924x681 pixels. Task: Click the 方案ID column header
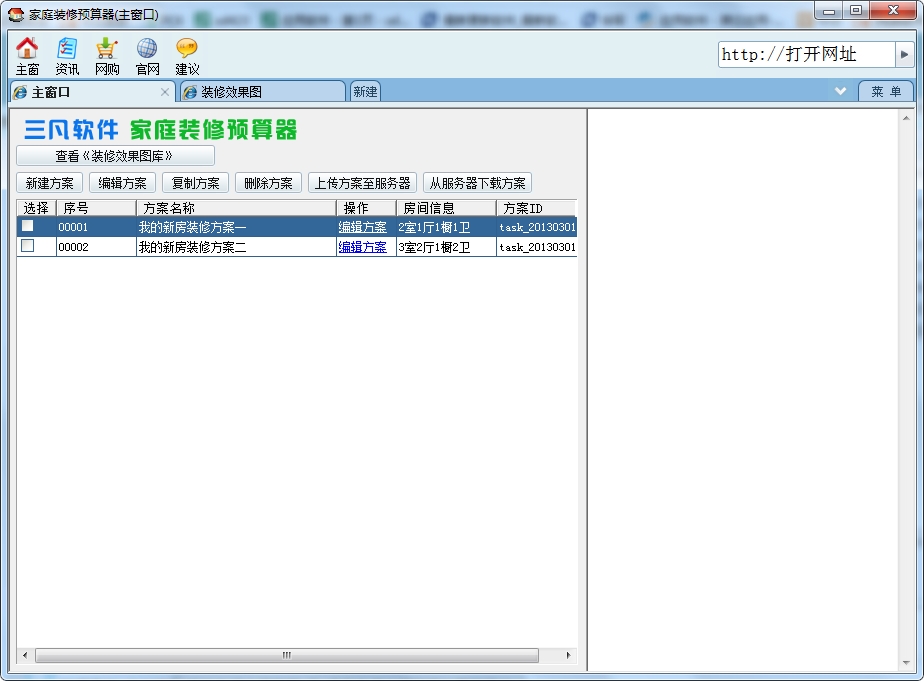(536, 208)
